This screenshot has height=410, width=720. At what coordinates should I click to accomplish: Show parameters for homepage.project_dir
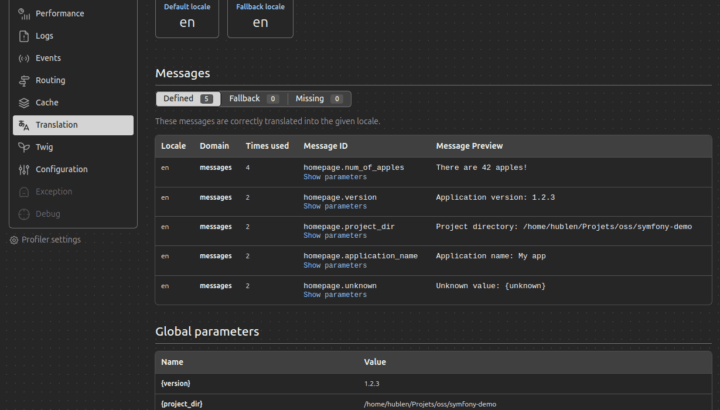click(335, 236)
